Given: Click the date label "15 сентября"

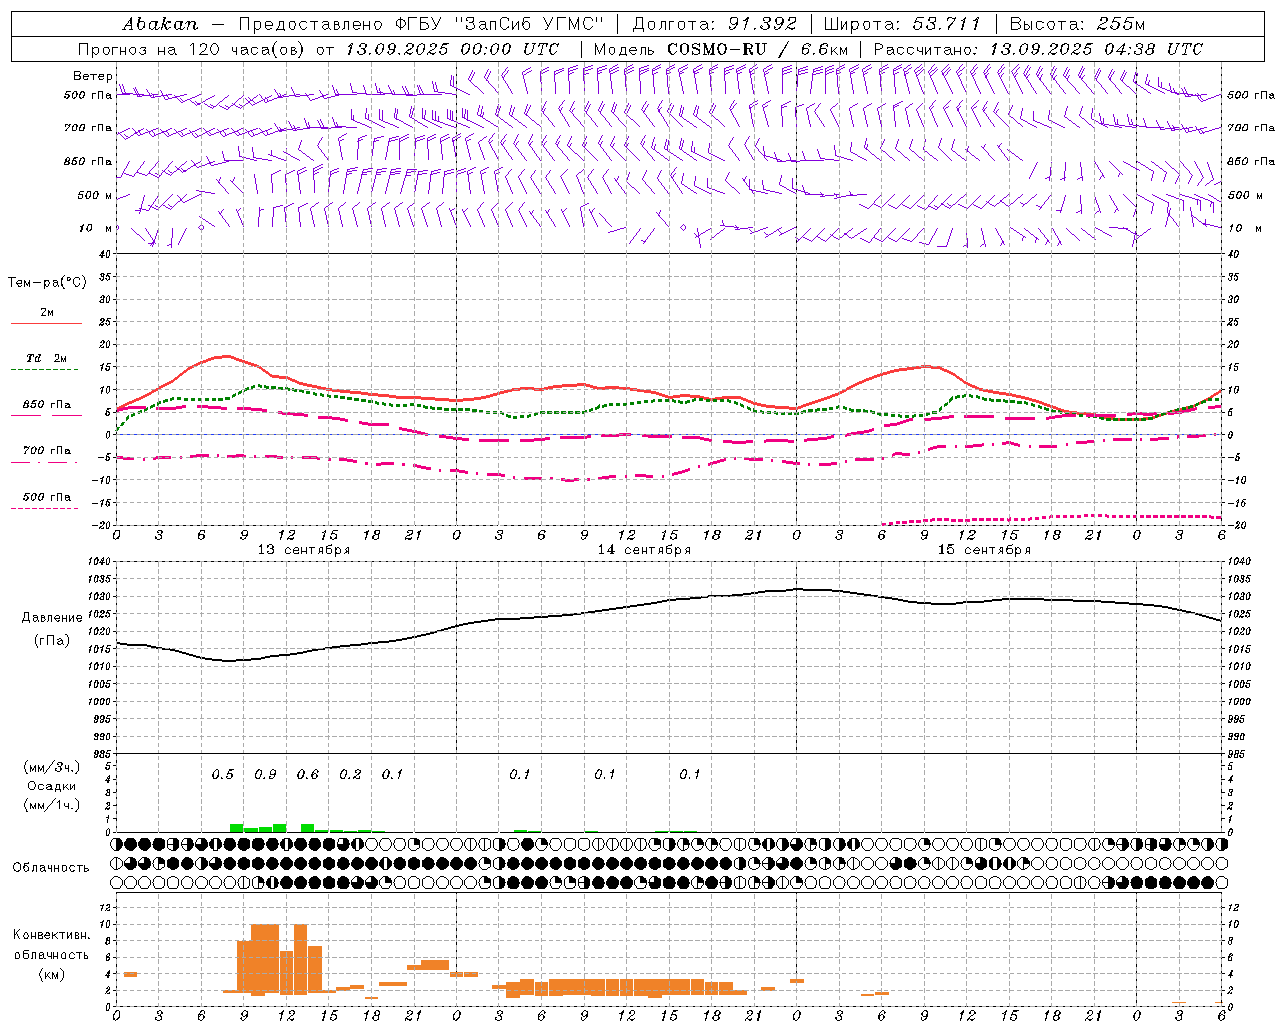Looking at the screenshot, I should [x=984, y=549].
